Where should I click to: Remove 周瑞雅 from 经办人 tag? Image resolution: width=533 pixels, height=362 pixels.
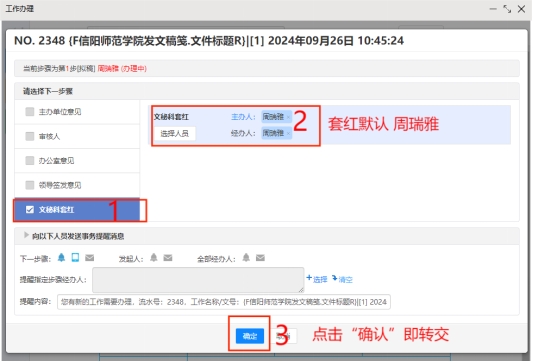tap(288, 134)
